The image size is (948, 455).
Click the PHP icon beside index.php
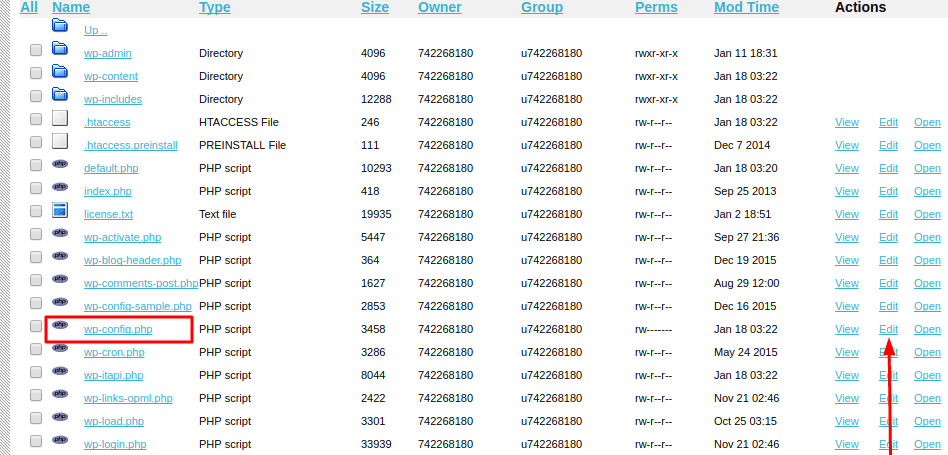pyautogui.click(x=60, y=187)
